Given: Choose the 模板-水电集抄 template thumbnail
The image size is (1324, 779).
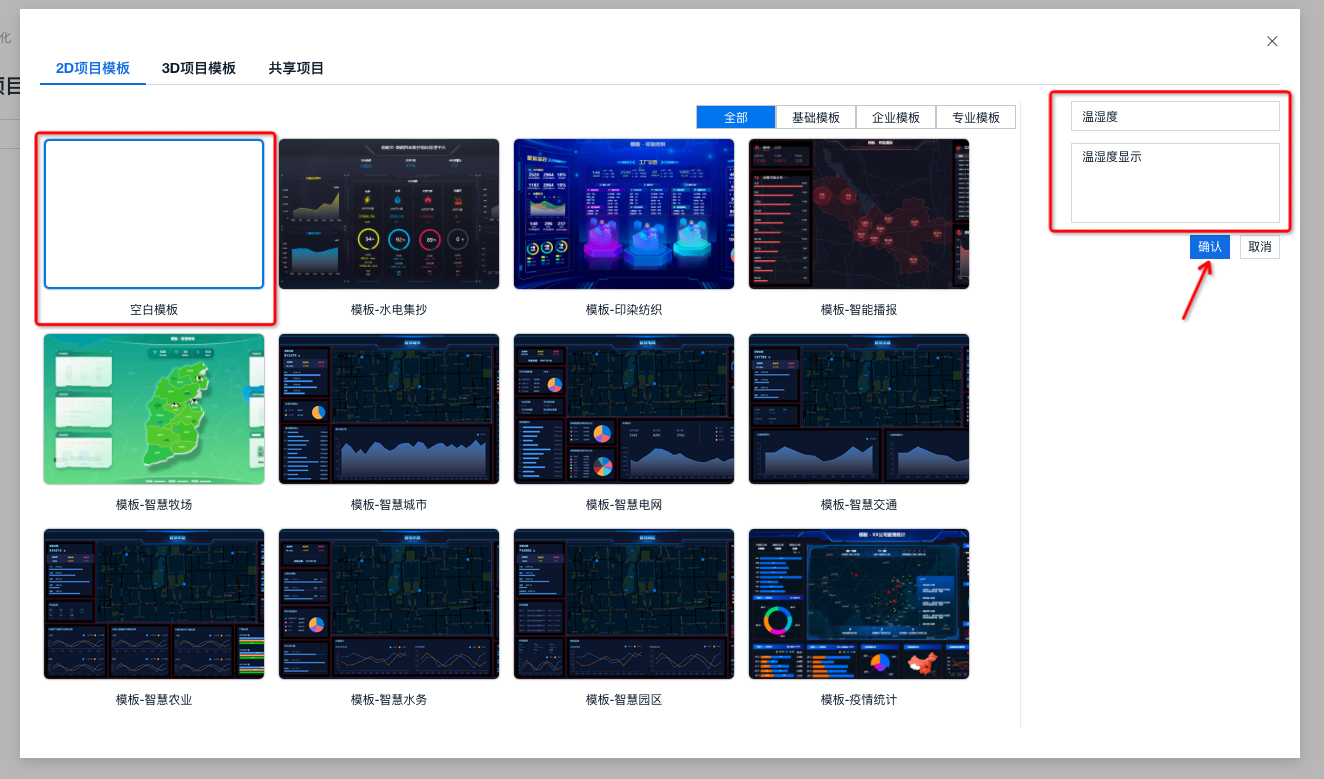Looking at the screenshot, I should pyautogui.click(x=389, y=214).
